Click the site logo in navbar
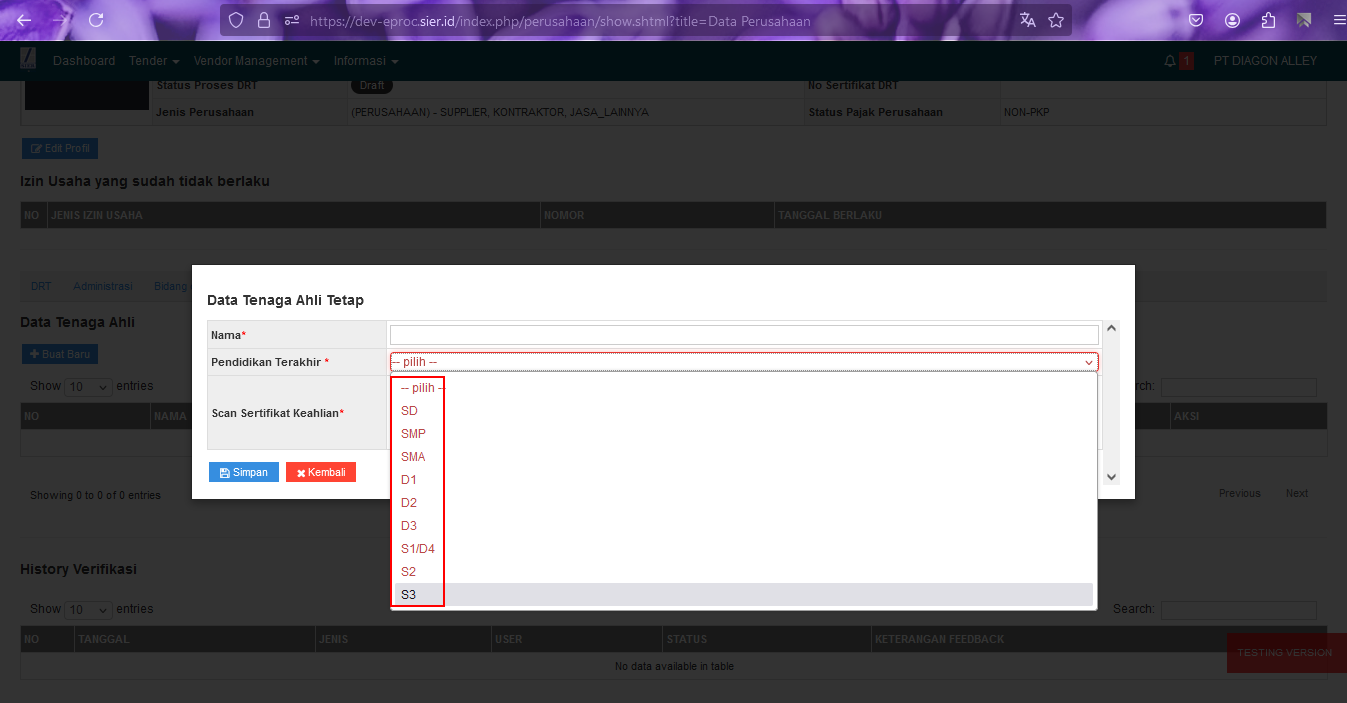The height and width of the screenshot is (703, 1347). pyautogui.click(x=29, y=60)
